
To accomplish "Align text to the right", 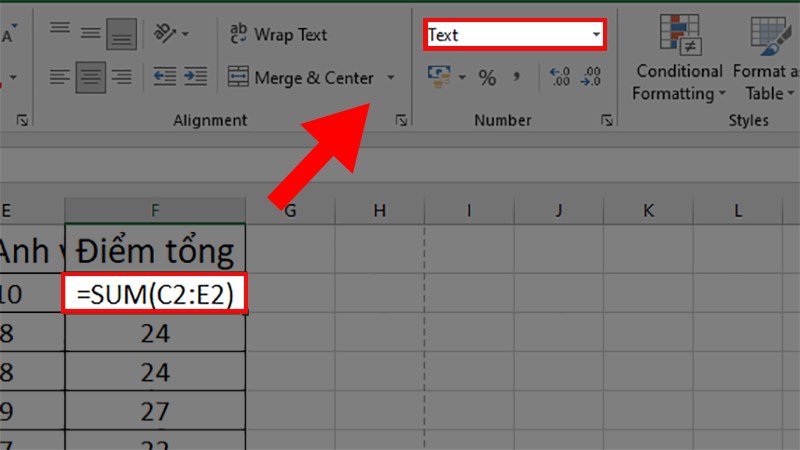I will pos(121,77).
